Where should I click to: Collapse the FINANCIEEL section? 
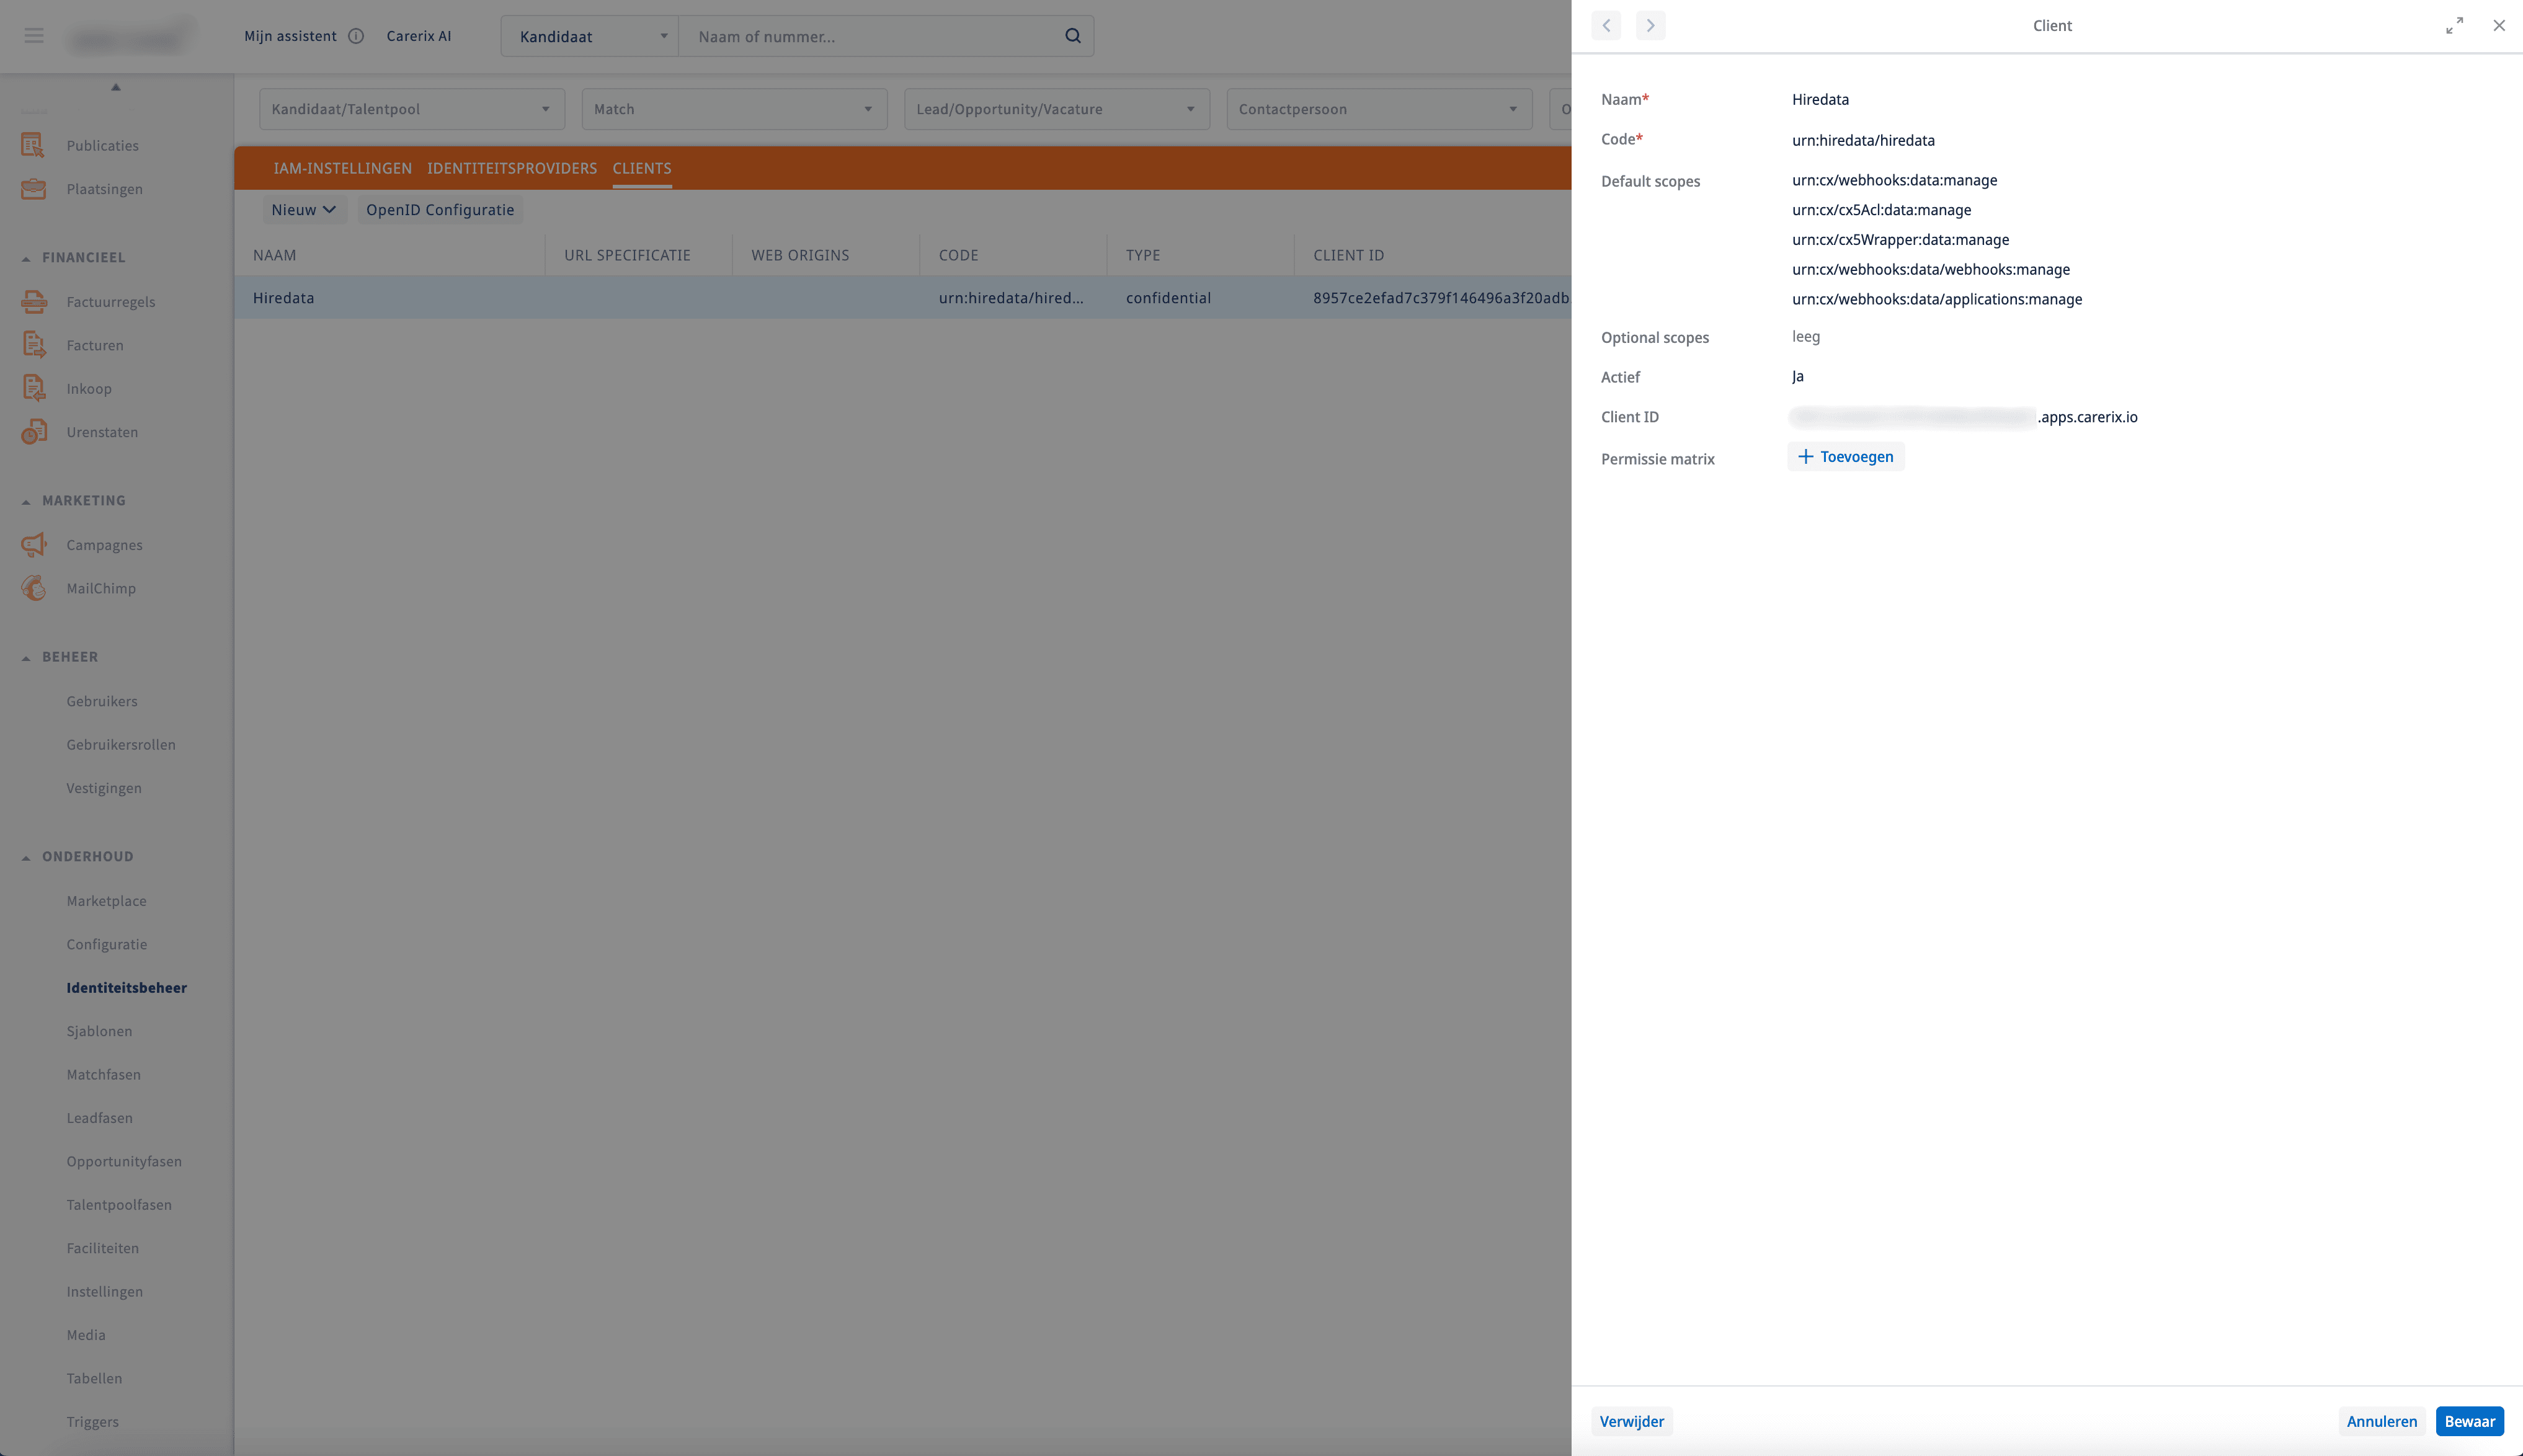tap(26, 258)
